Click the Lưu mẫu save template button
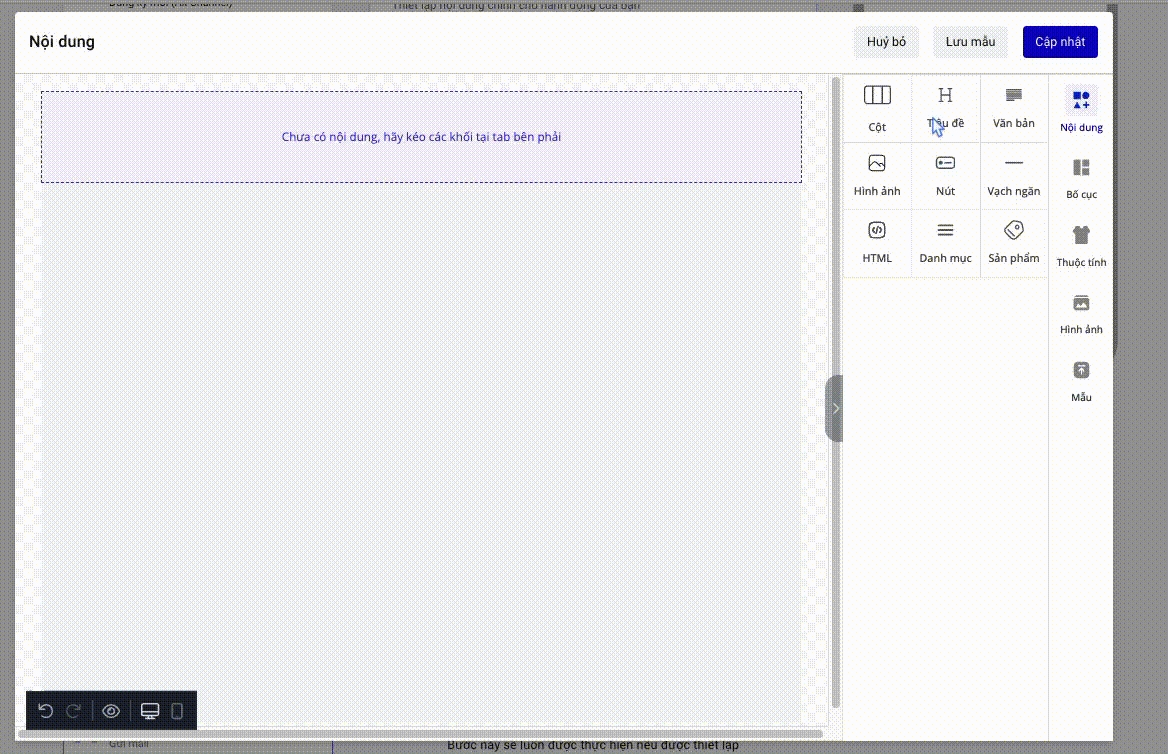The image size is (1168, 754). [970, 42]
